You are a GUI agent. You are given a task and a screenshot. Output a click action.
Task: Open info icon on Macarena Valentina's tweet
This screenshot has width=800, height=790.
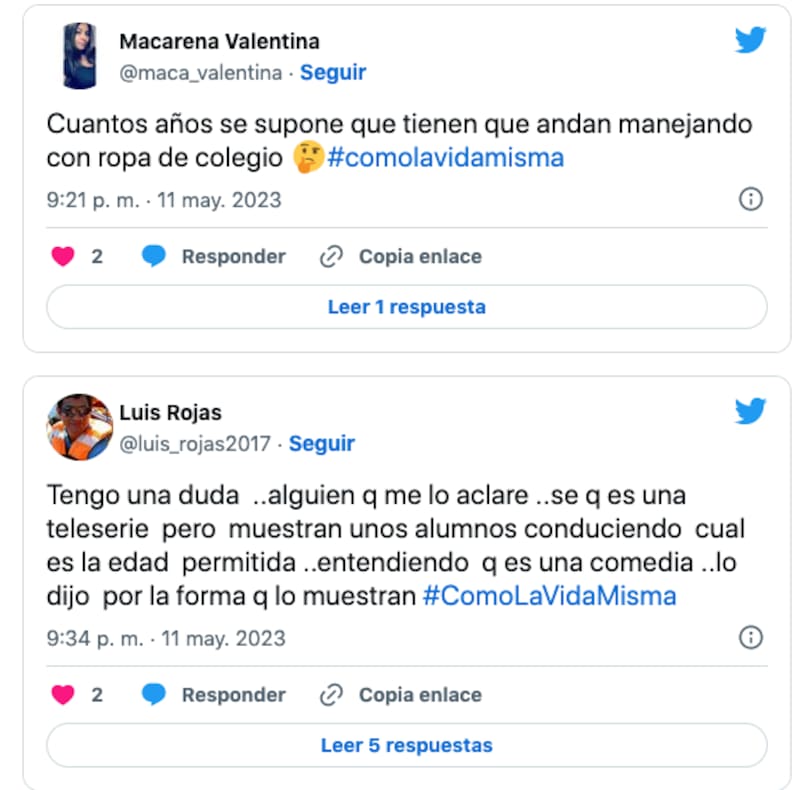[x=750, y=200]
